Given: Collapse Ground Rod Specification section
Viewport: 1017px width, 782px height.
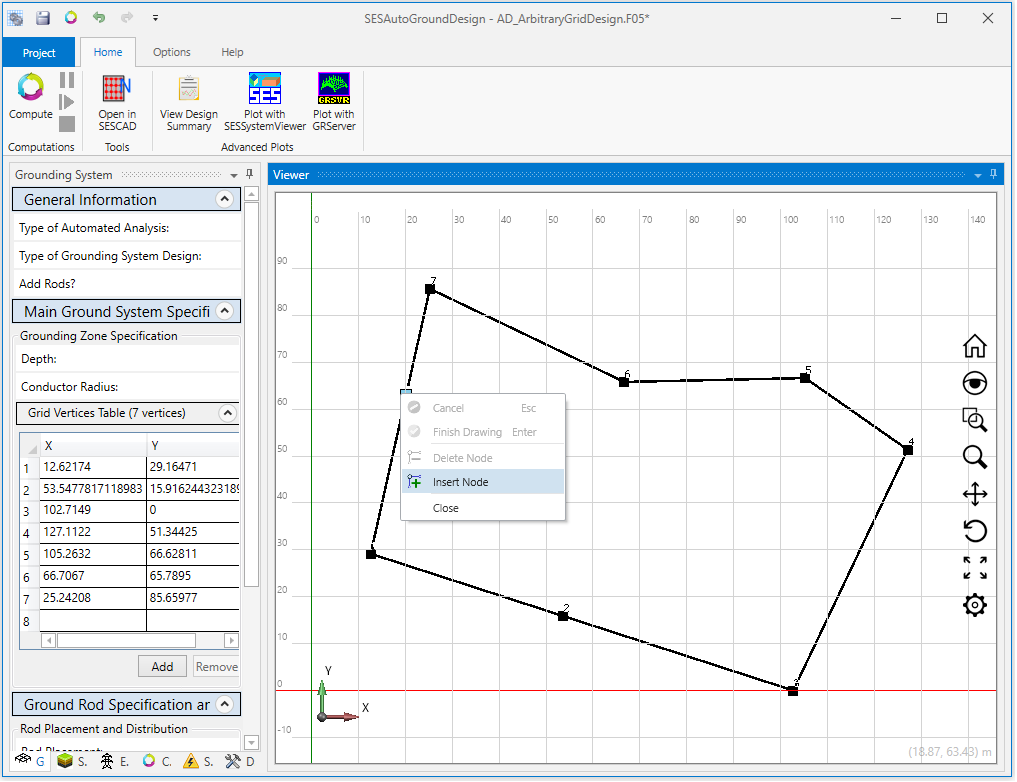Looking at the screenshot, I should [x=224, y=704].
